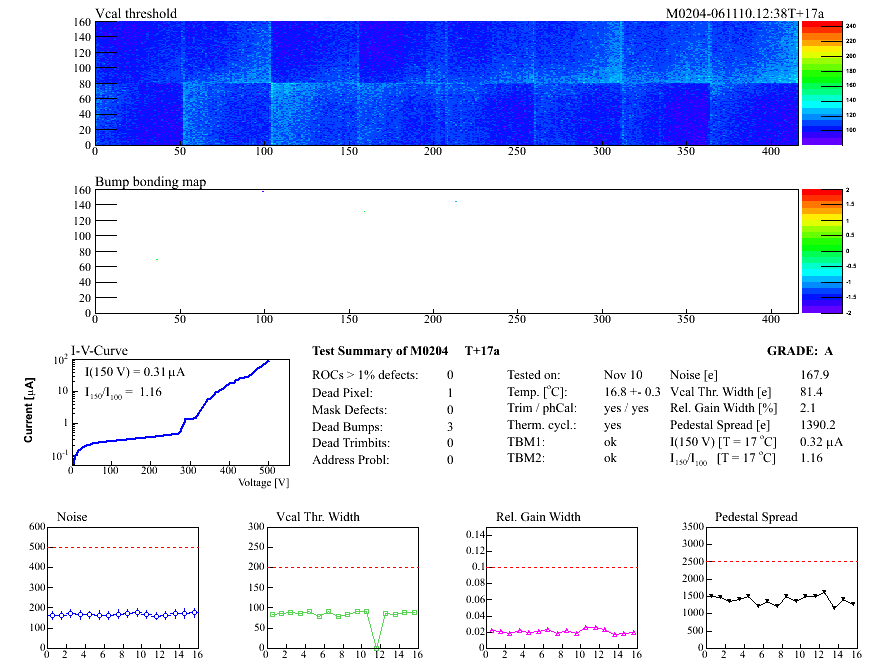
Task: Click the "Test Summary of M0204" heading
Action: point(380,351)
